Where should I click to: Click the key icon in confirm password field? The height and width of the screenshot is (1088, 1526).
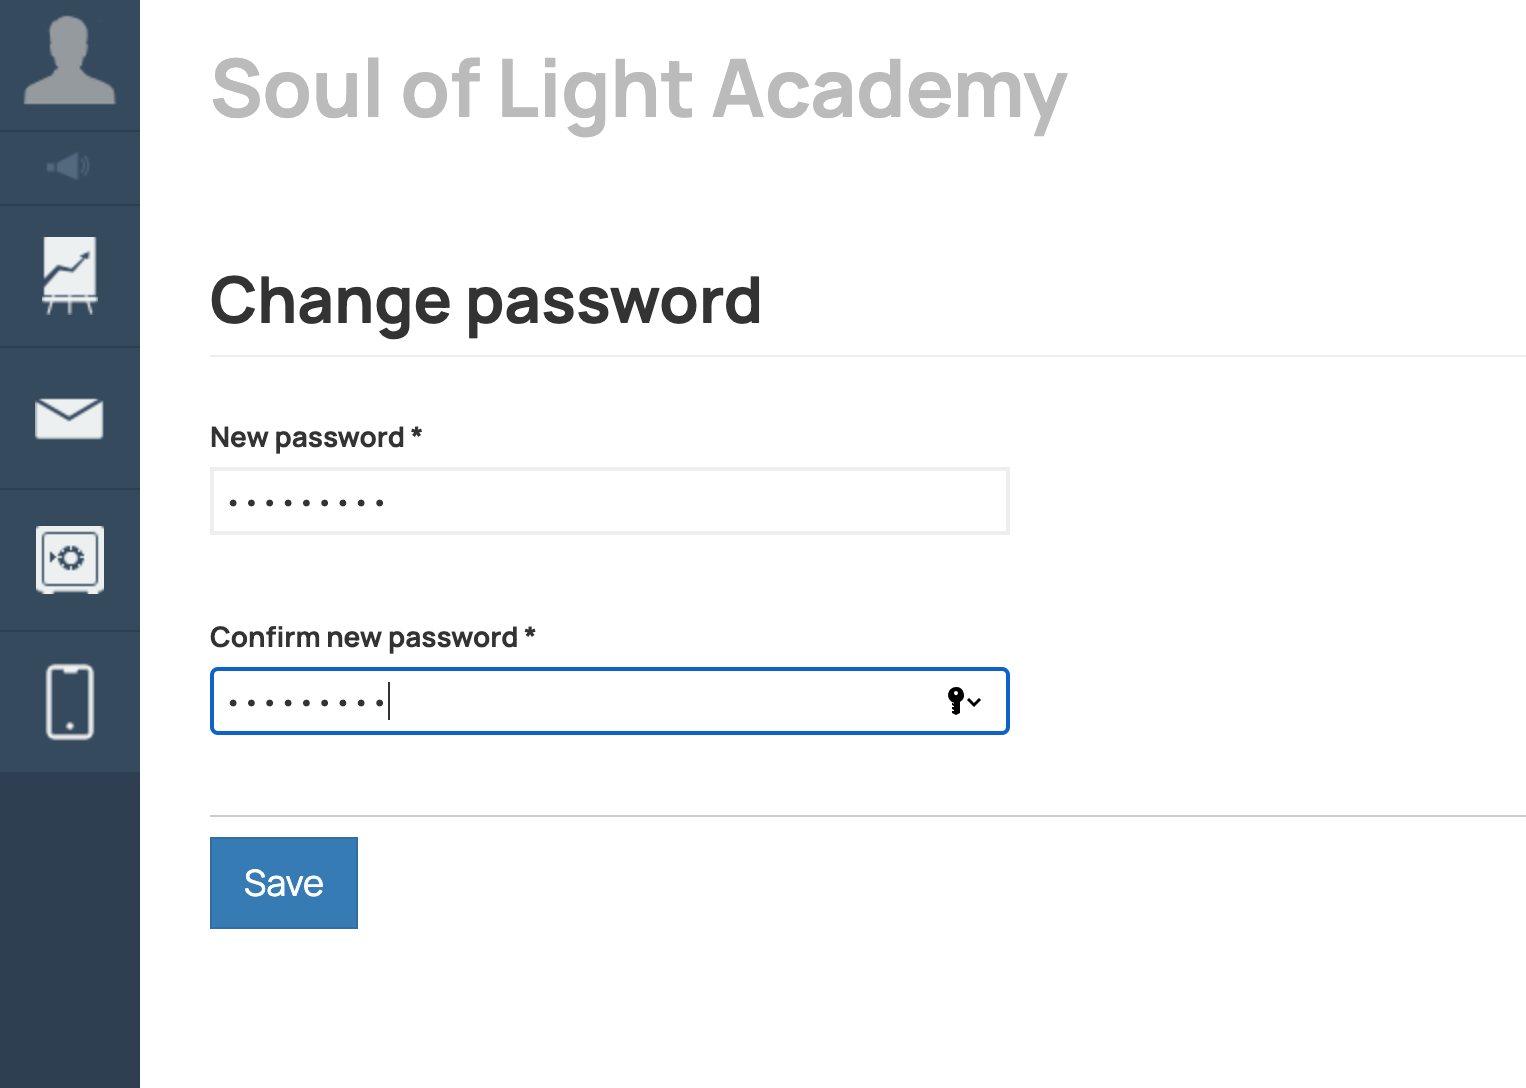[x=956, y=701]
